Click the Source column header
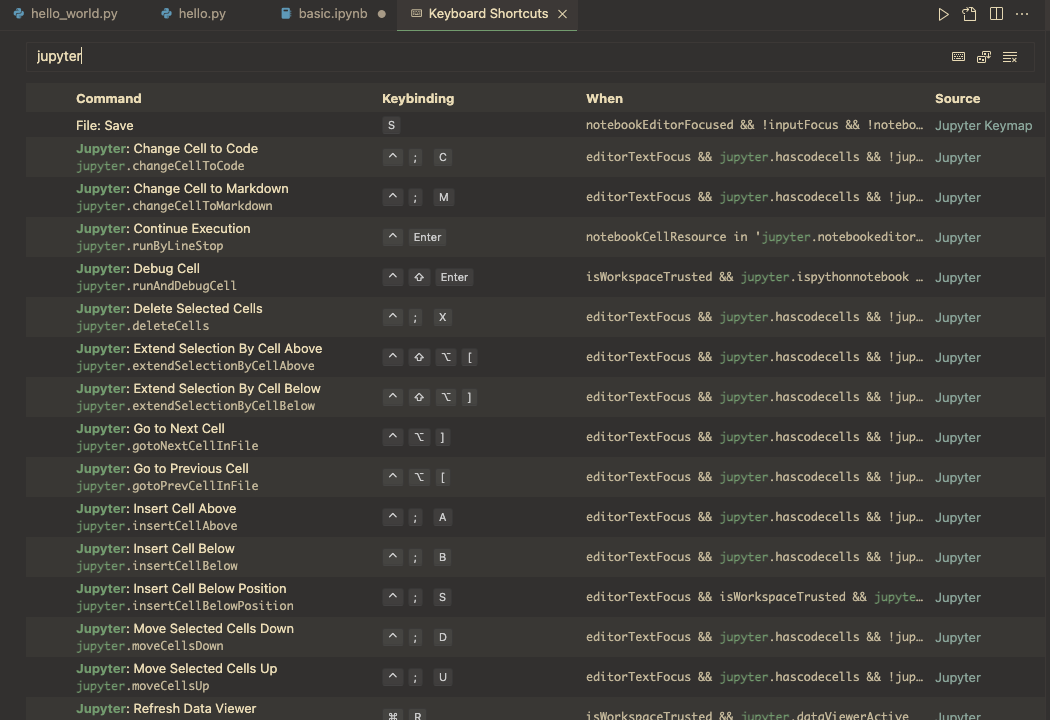 tap(958, 98)
